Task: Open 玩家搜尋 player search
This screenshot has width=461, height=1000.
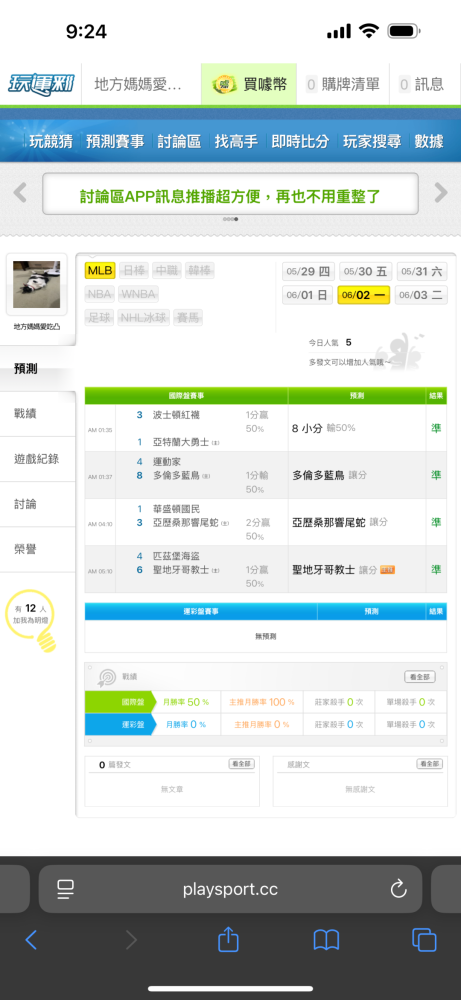Action: pos(372,141)
